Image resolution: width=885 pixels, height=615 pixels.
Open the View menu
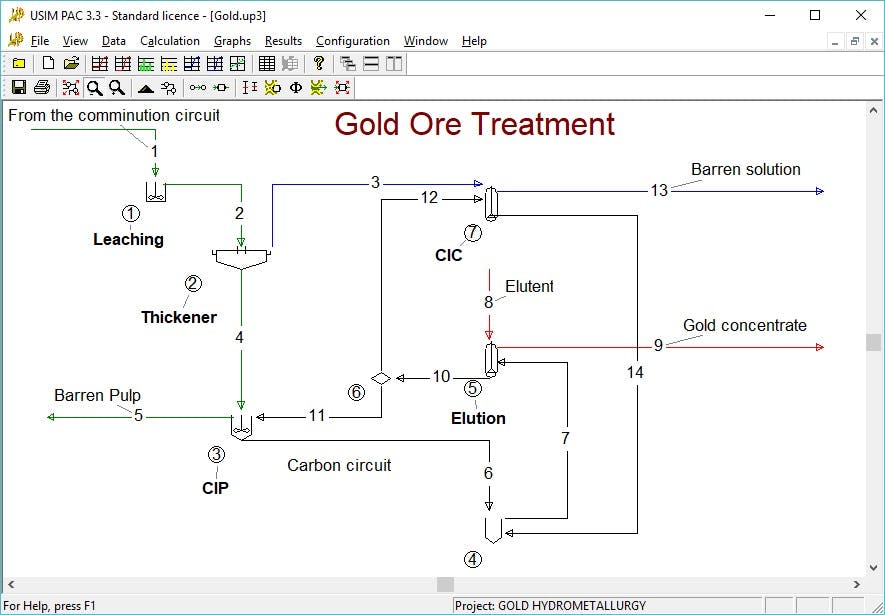coord(75,41)
